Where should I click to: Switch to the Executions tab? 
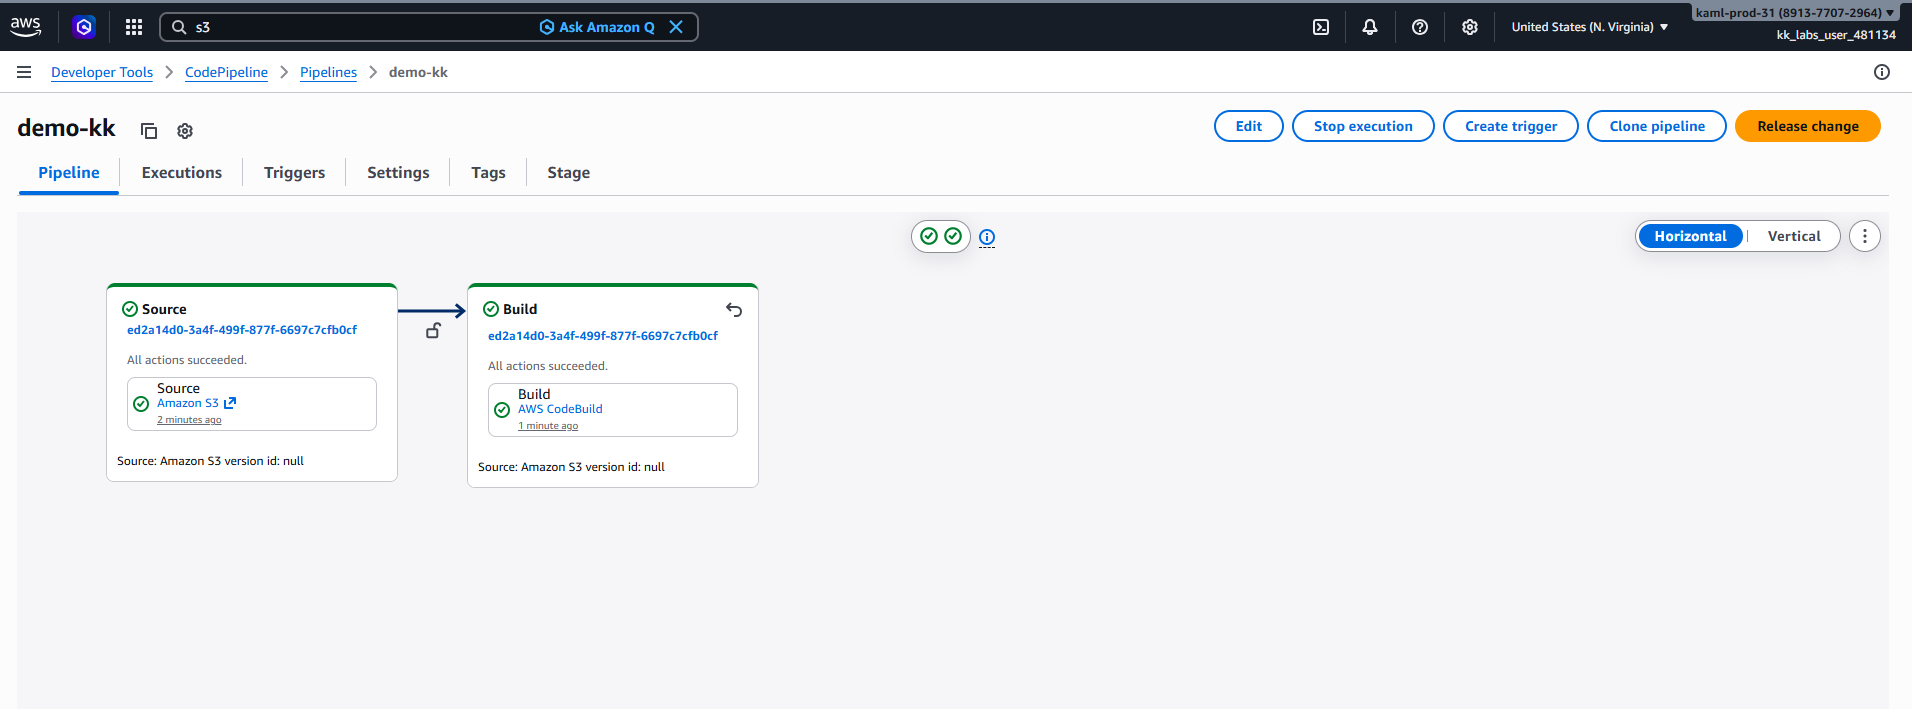coord(182,173)
